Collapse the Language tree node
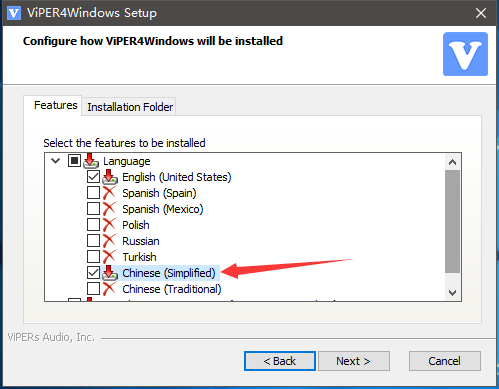This screenshot has height=389, width=499. [x=55, y=161]
